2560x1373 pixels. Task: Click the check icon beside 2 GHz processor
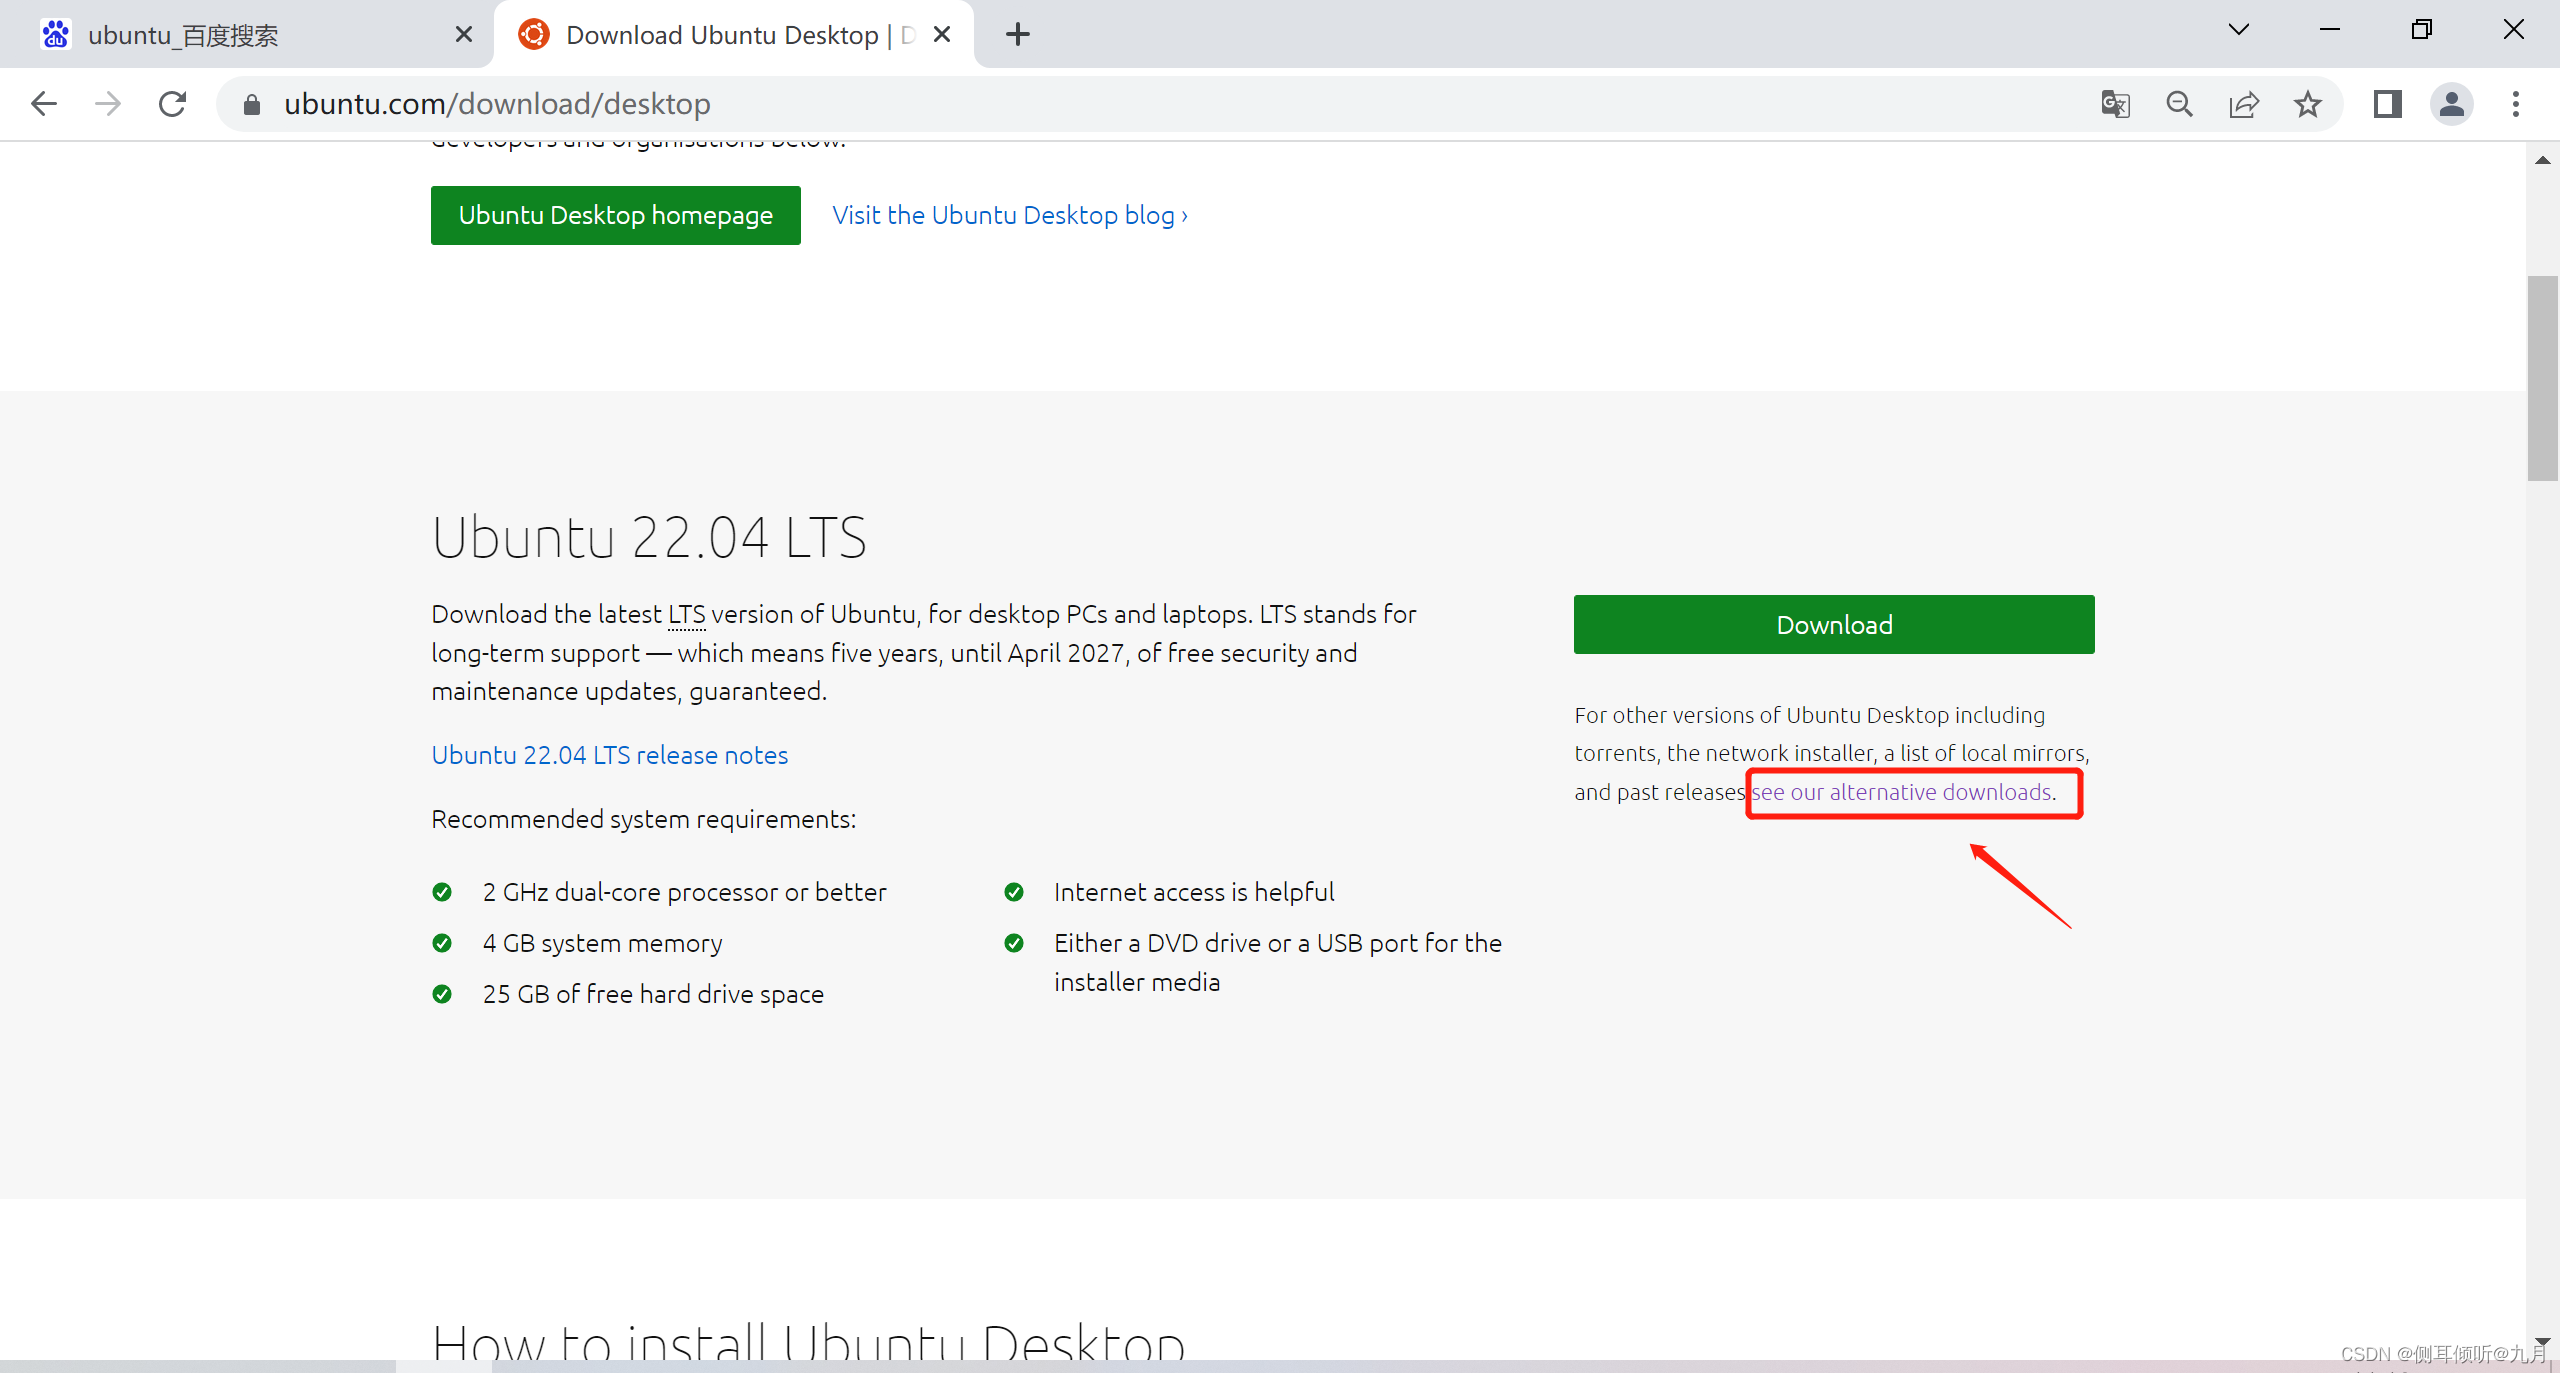[442, 892]
